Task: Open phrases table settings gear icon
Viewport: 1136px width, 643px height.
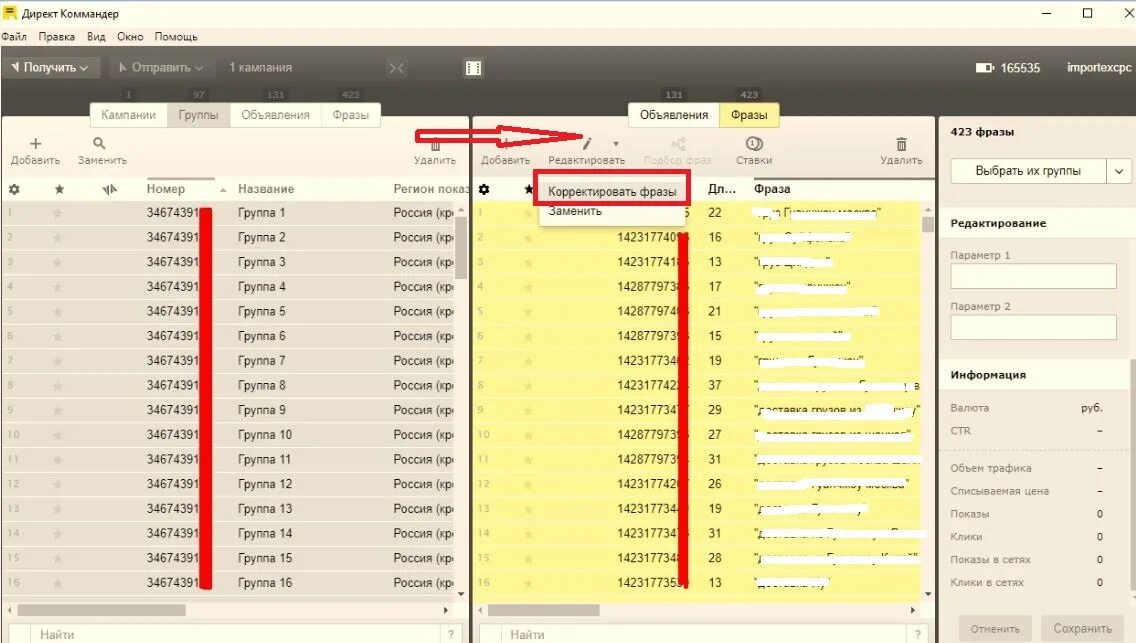Action: tap(484, 189)
